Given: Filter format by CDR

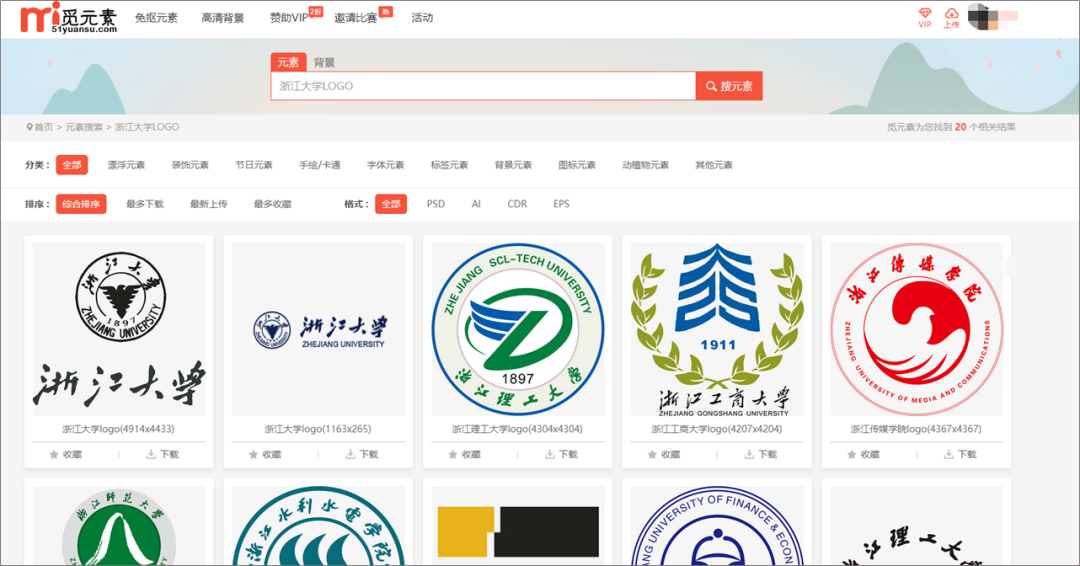Looking at the screenshot, I should pyautogui.click(x=517, y=204).
